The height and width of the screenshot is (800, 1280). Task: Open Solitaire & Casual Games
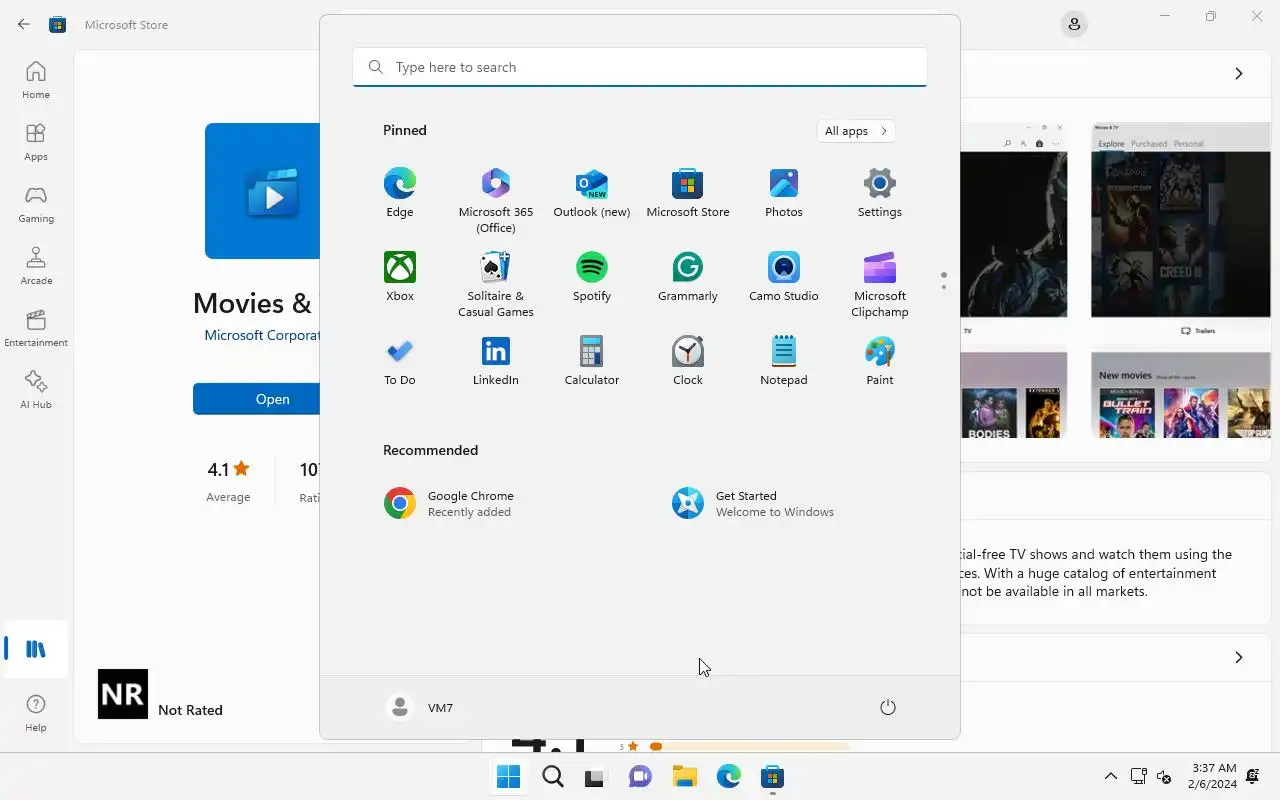(496, 284)
